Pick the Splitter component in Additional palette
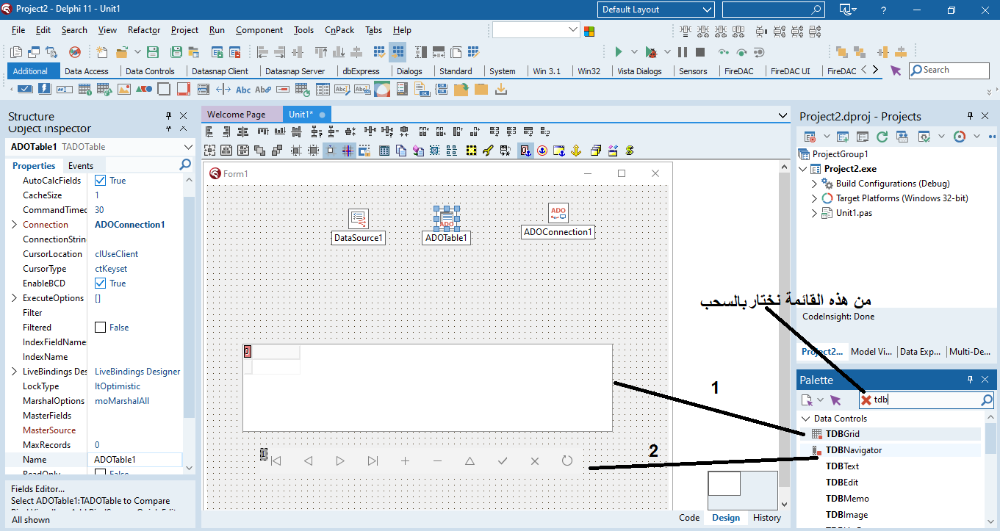The width and height of the screenshot is (1000, 531). 223,89
